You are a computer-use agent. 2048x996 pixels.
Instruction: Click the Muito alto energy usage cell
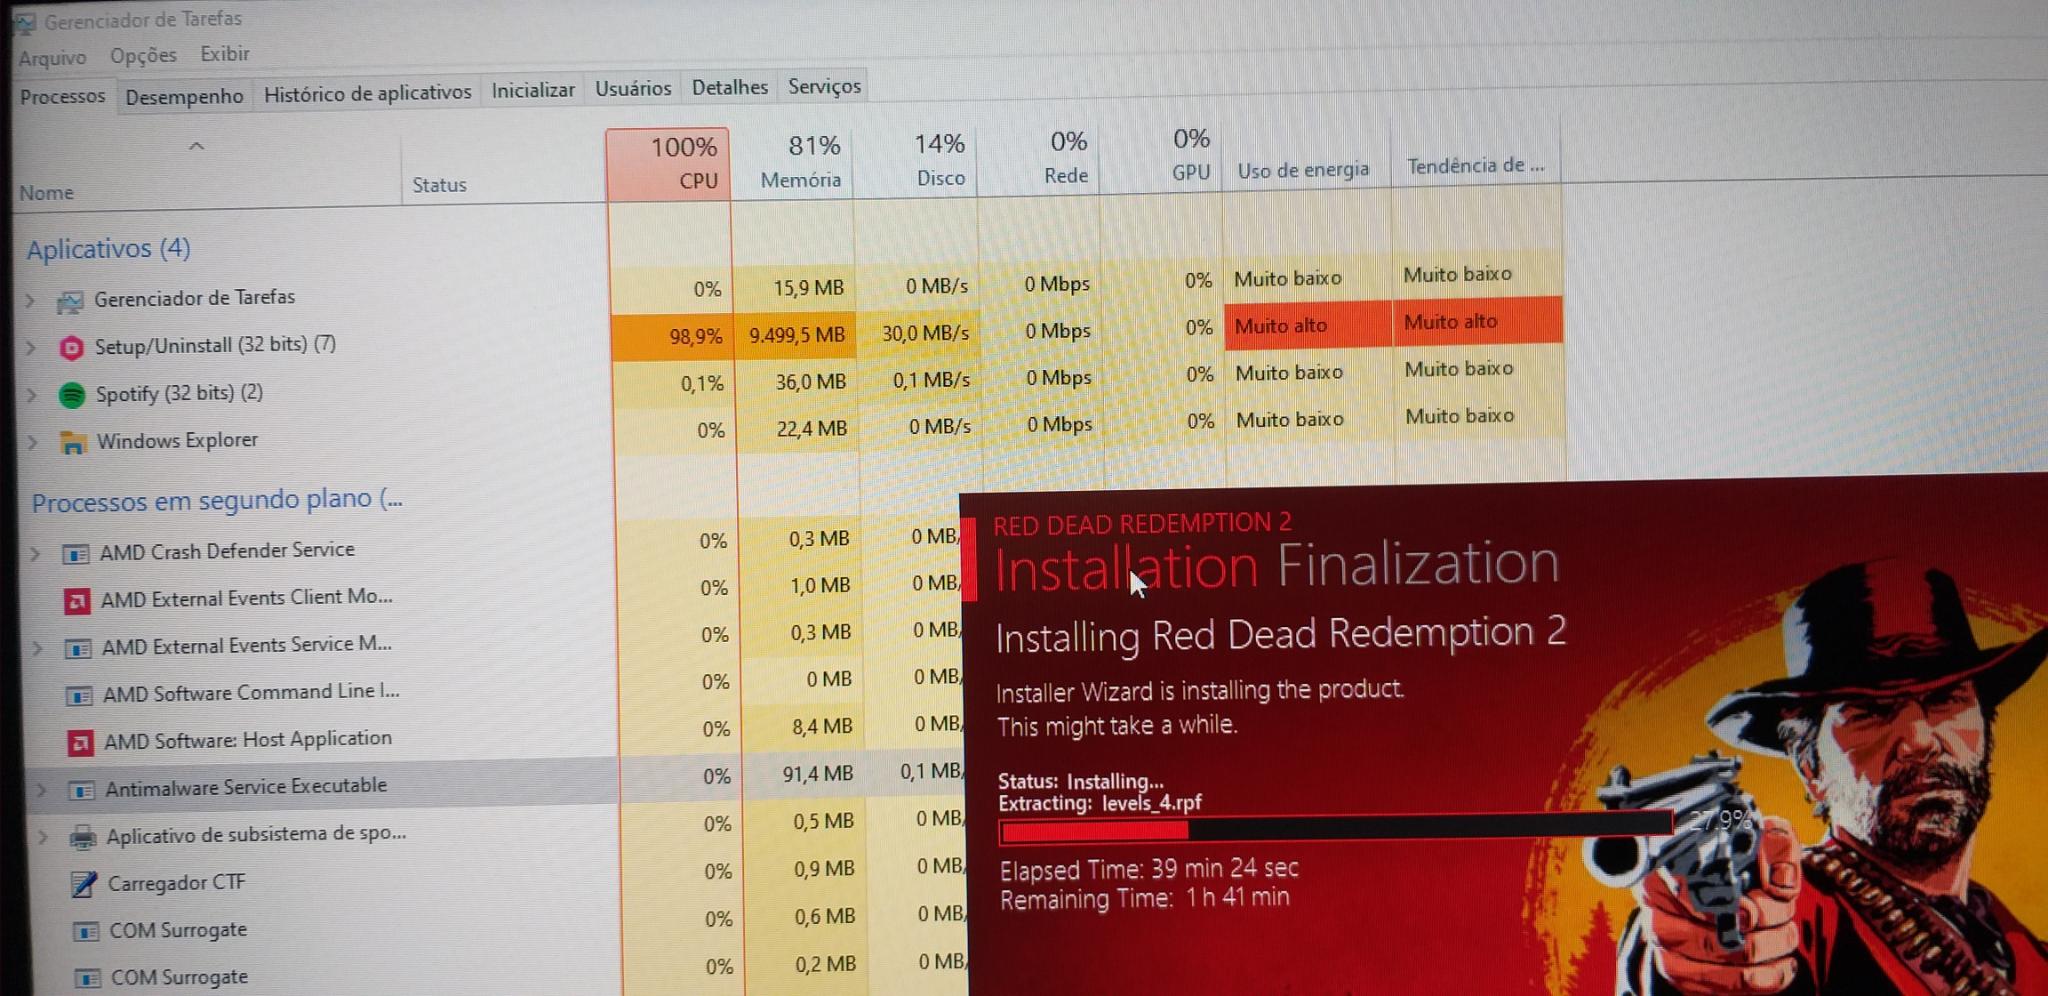tap(1308, 325)
